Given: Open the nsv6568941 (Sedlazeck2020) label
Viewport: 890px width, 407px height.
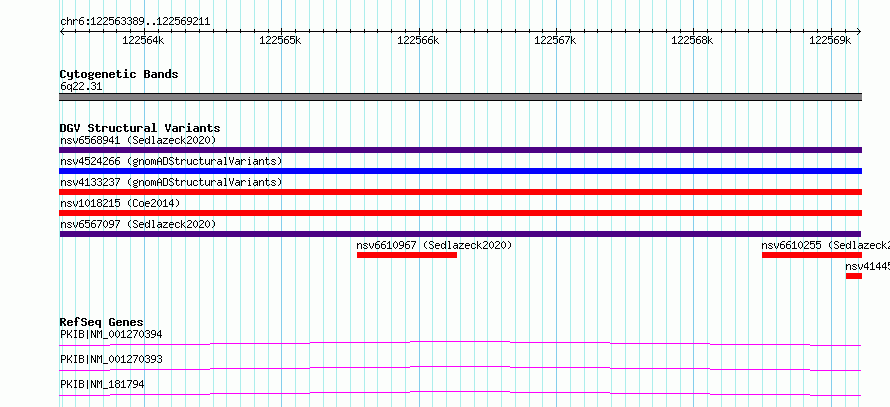Looking at the screenshot, I should click(138, 140).
